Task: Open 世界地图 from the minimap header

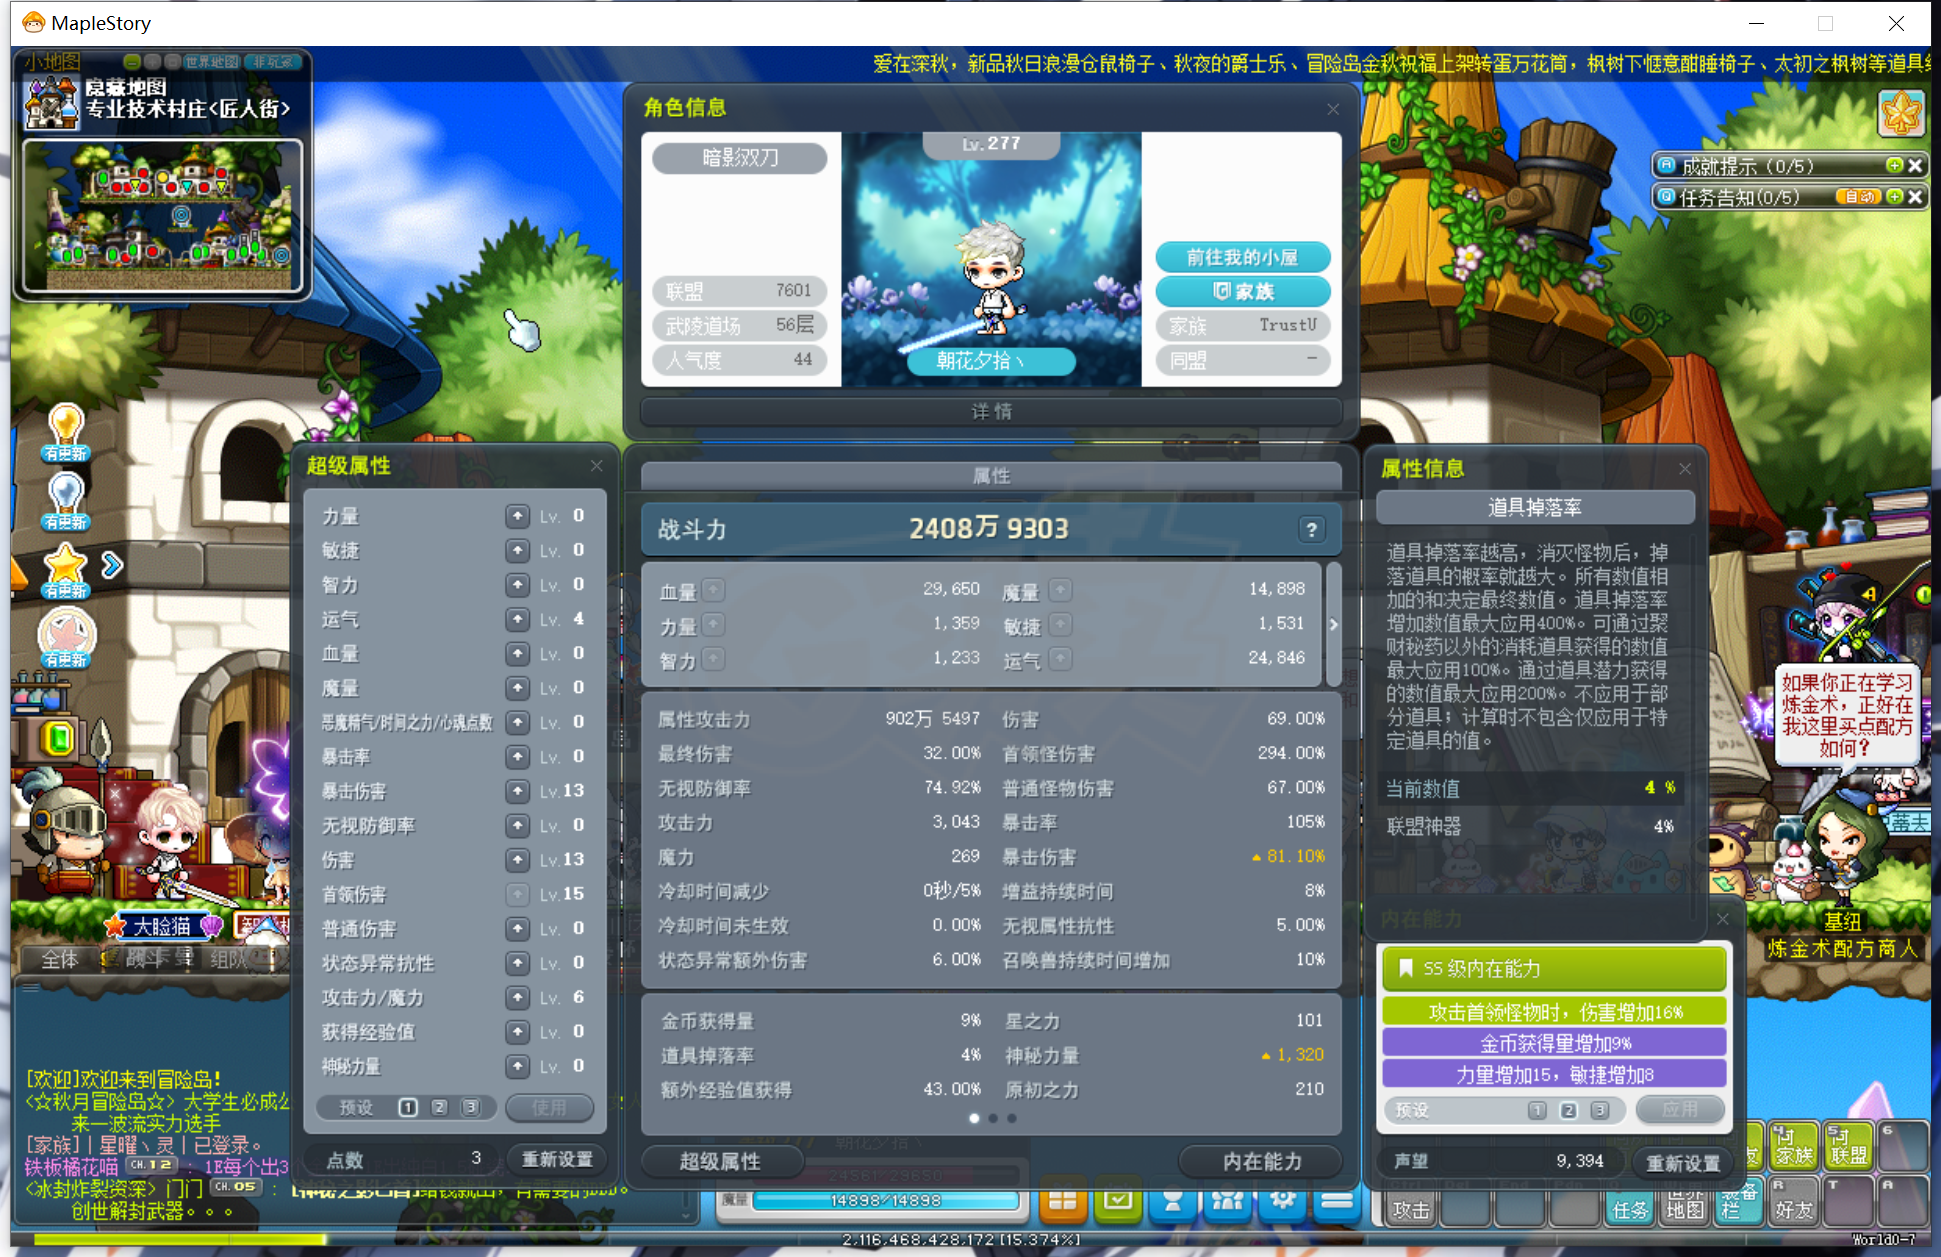Action: click(x=211, y=62)
